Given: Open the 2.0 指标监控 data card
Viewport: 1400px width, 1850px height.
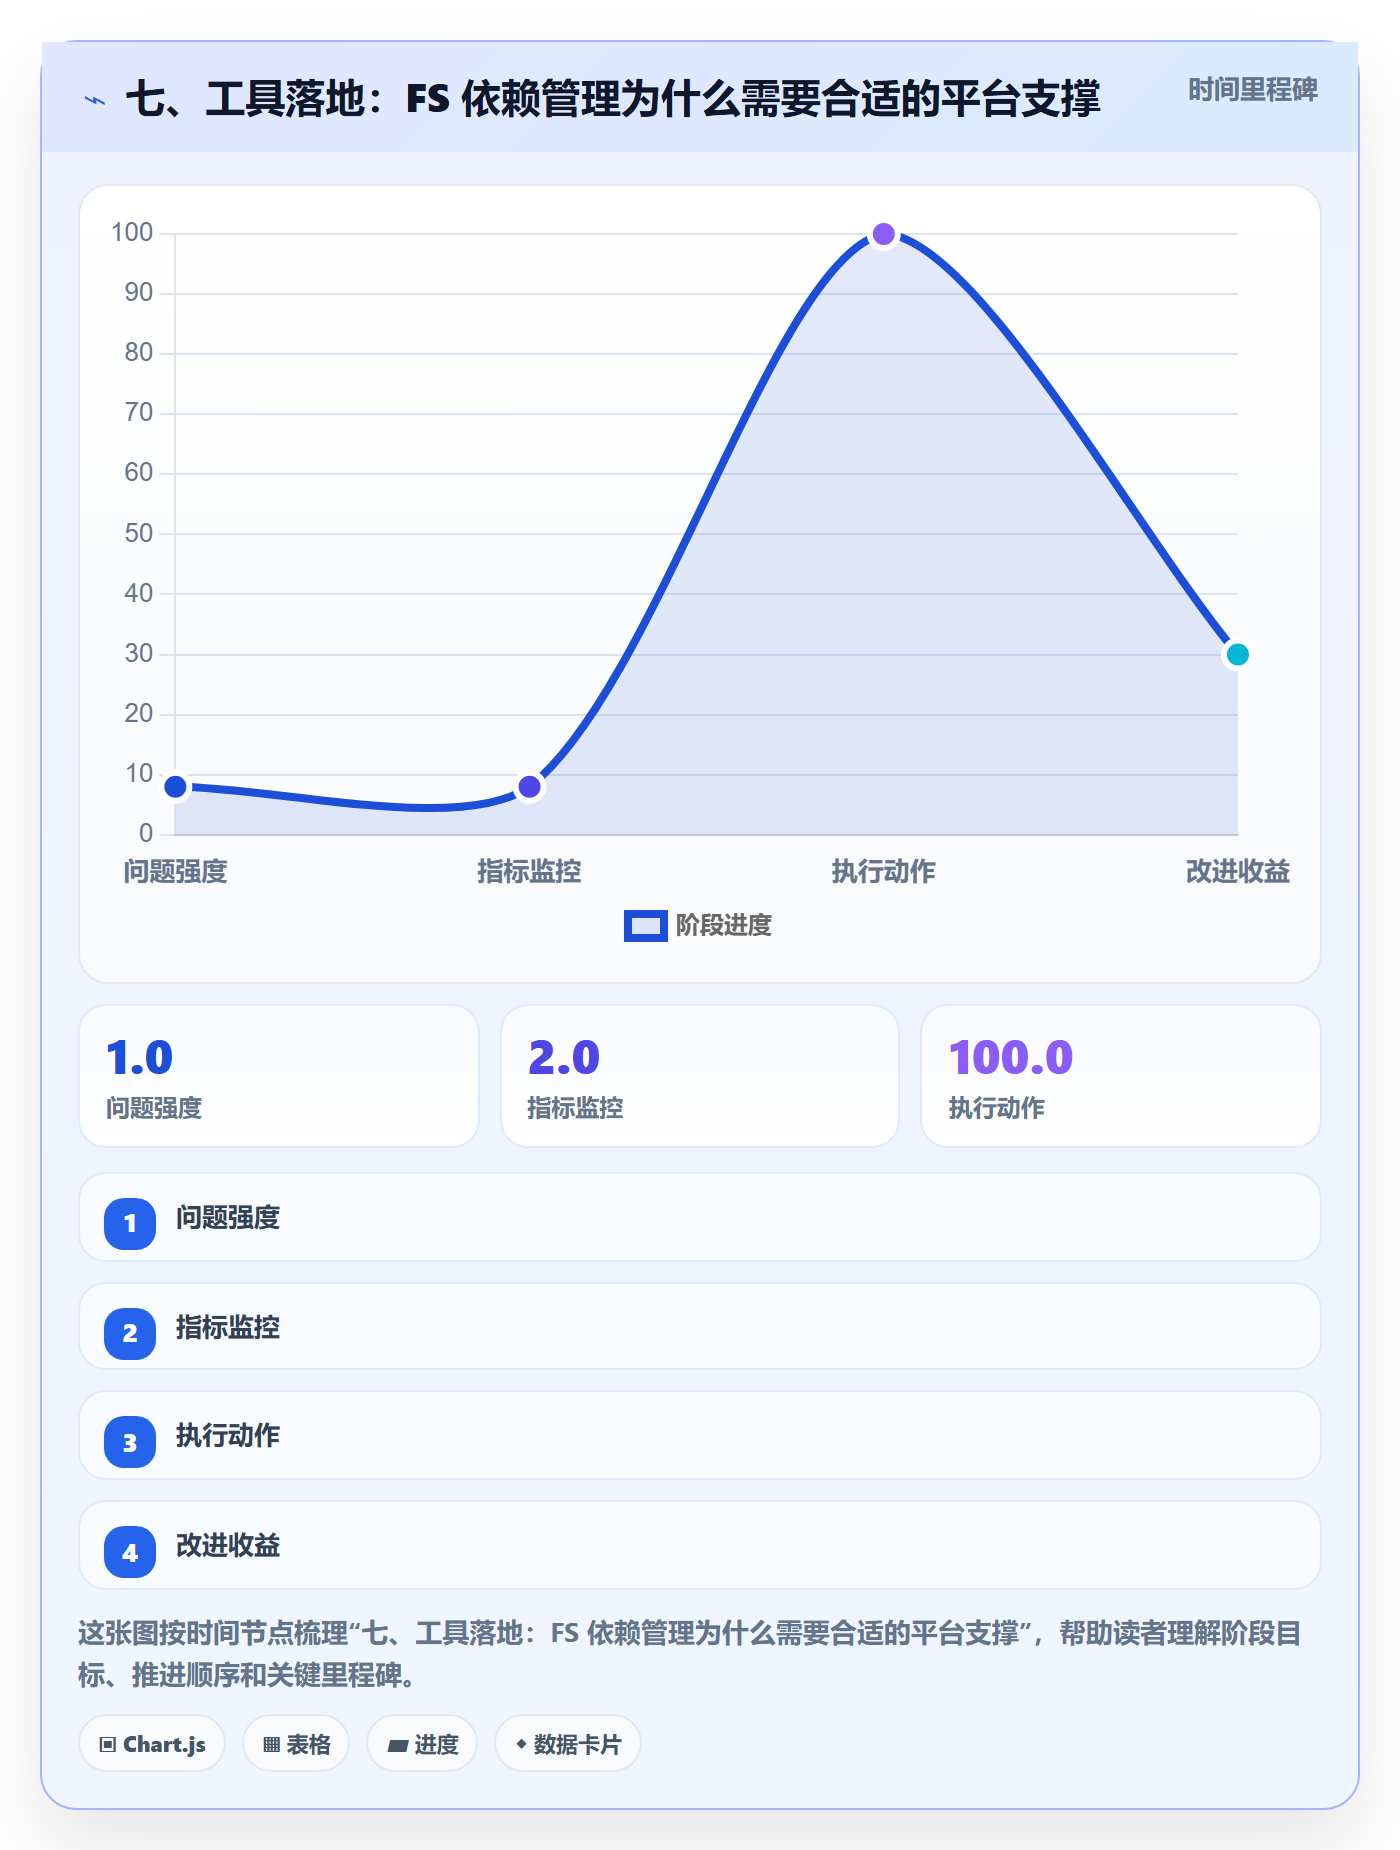Looking at the screenshot, I should 700,1076.
